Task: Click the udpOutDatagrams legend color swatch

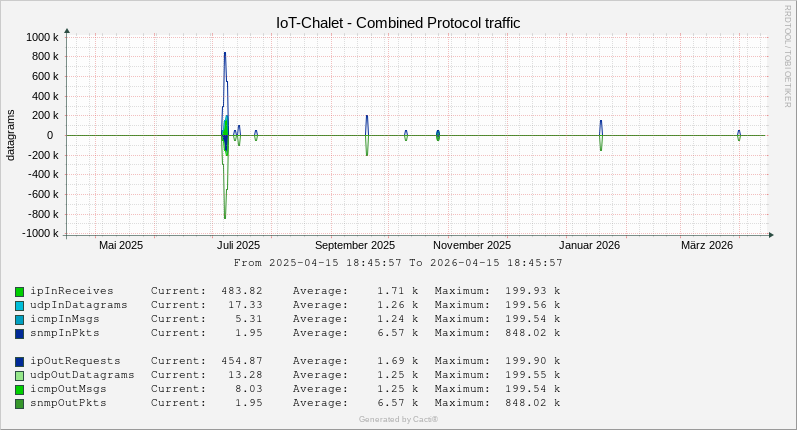Action: coord(19,375)
